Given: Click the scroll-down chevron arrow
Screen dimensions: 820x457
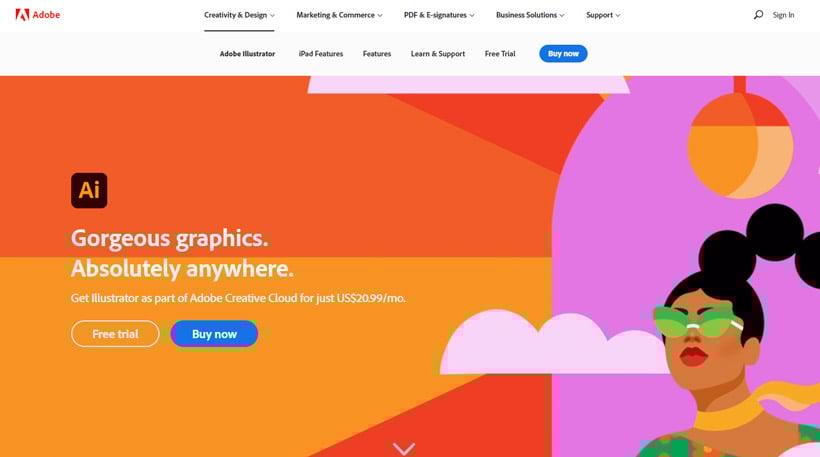Looking at the screenshot, I should pyautogui.click(x=404, y=449).
